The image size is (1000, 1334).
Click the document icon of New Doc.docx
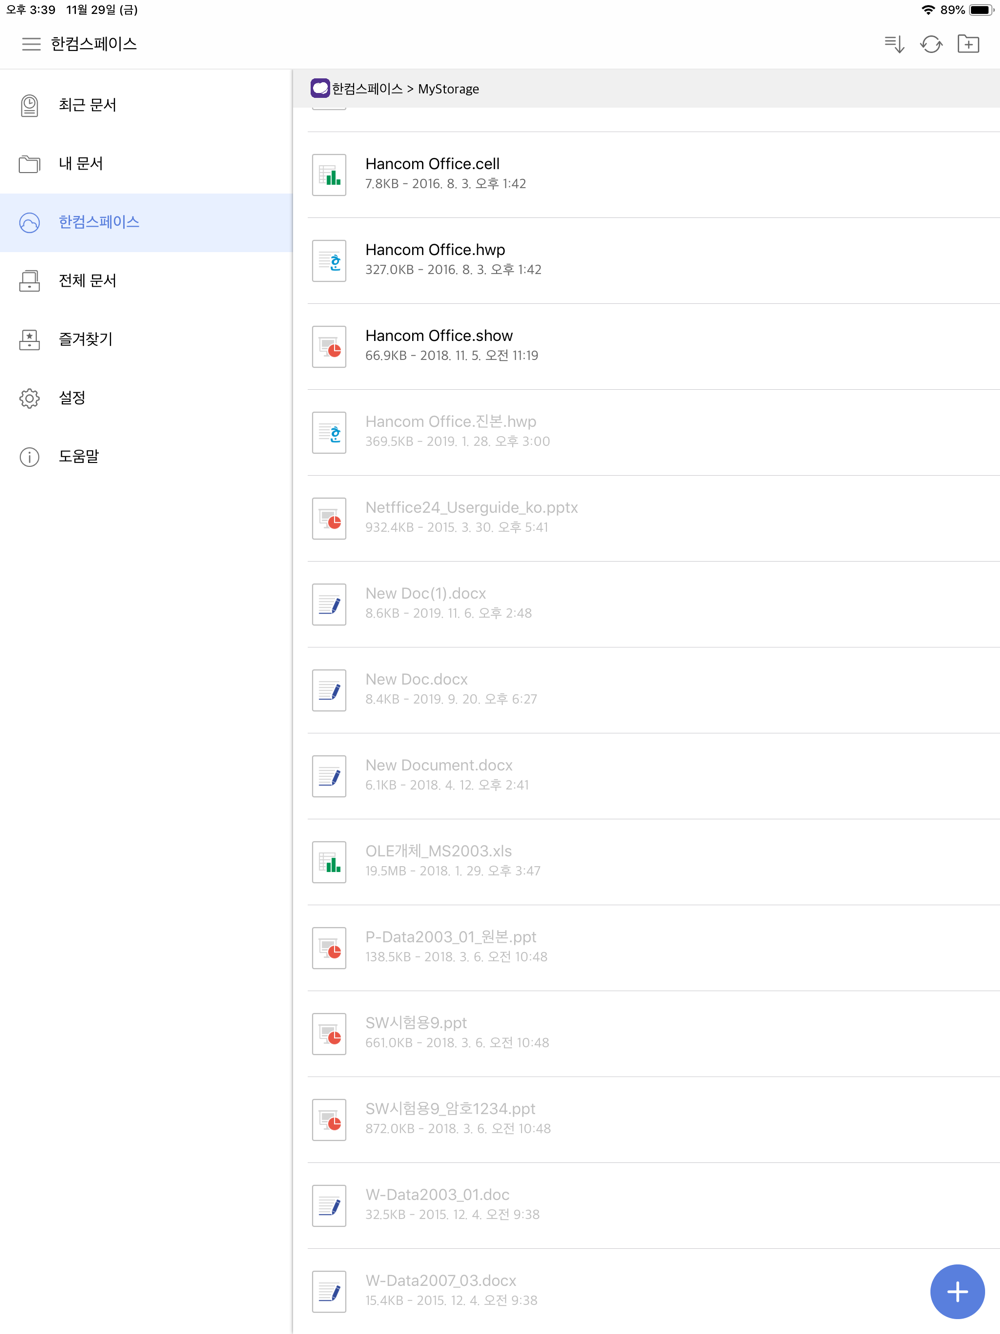(x=329, y=691)
